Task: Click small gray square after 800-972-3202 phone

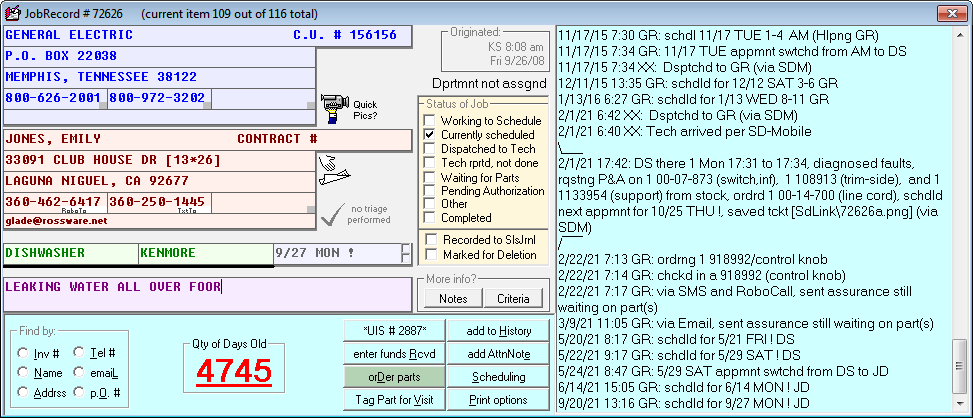Action: point(206,105)
